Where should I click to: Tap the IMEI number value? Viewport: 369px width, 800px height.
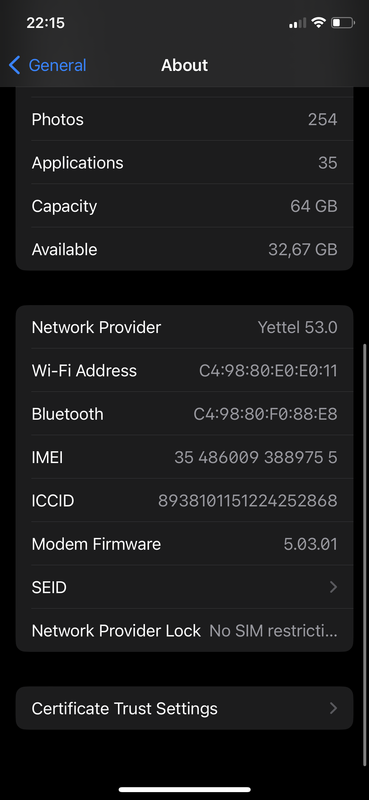[x=256, y=457]
